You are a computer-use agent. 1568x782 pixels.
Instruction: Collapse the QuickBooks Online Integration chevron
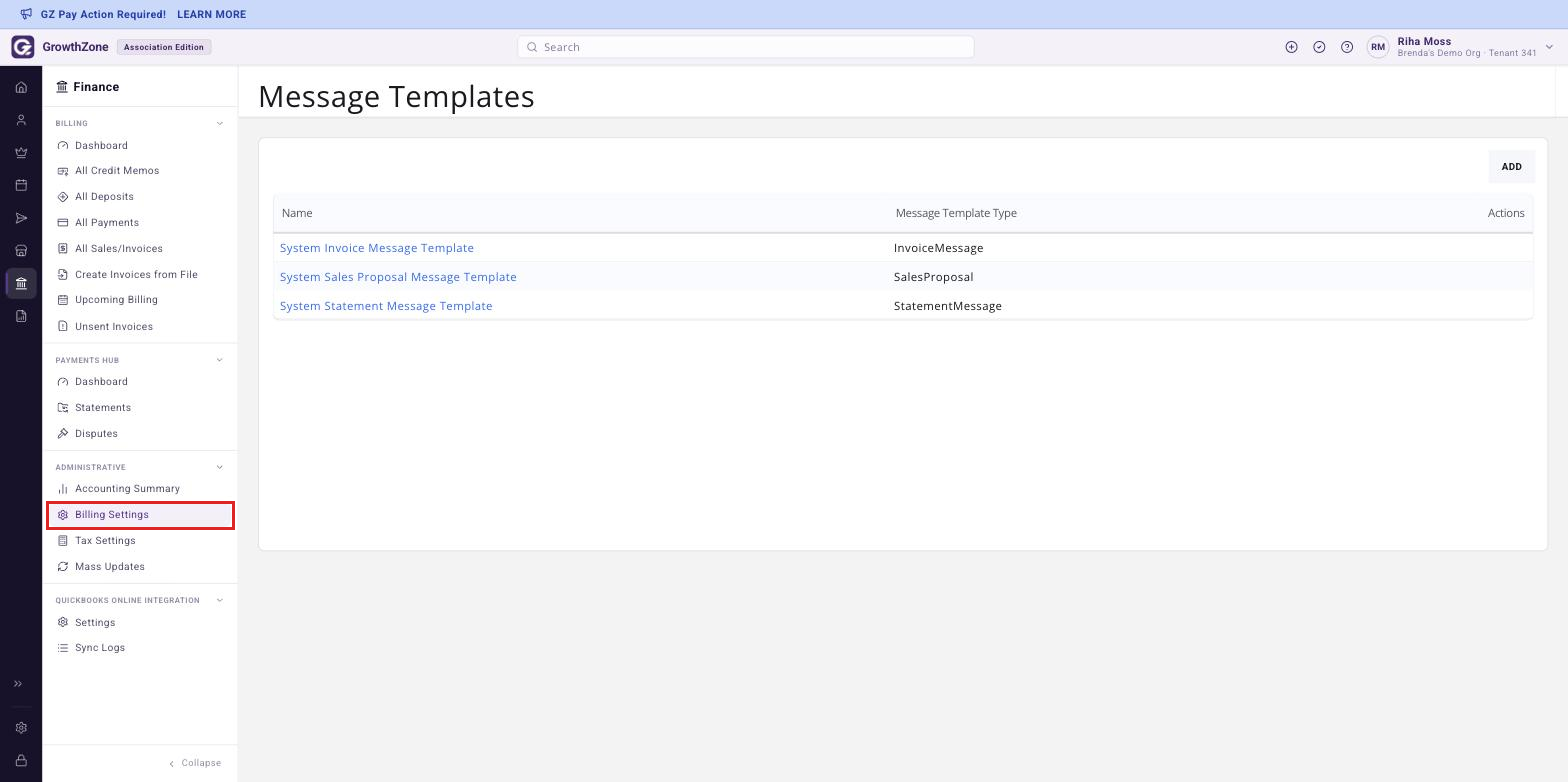point(220,600)
